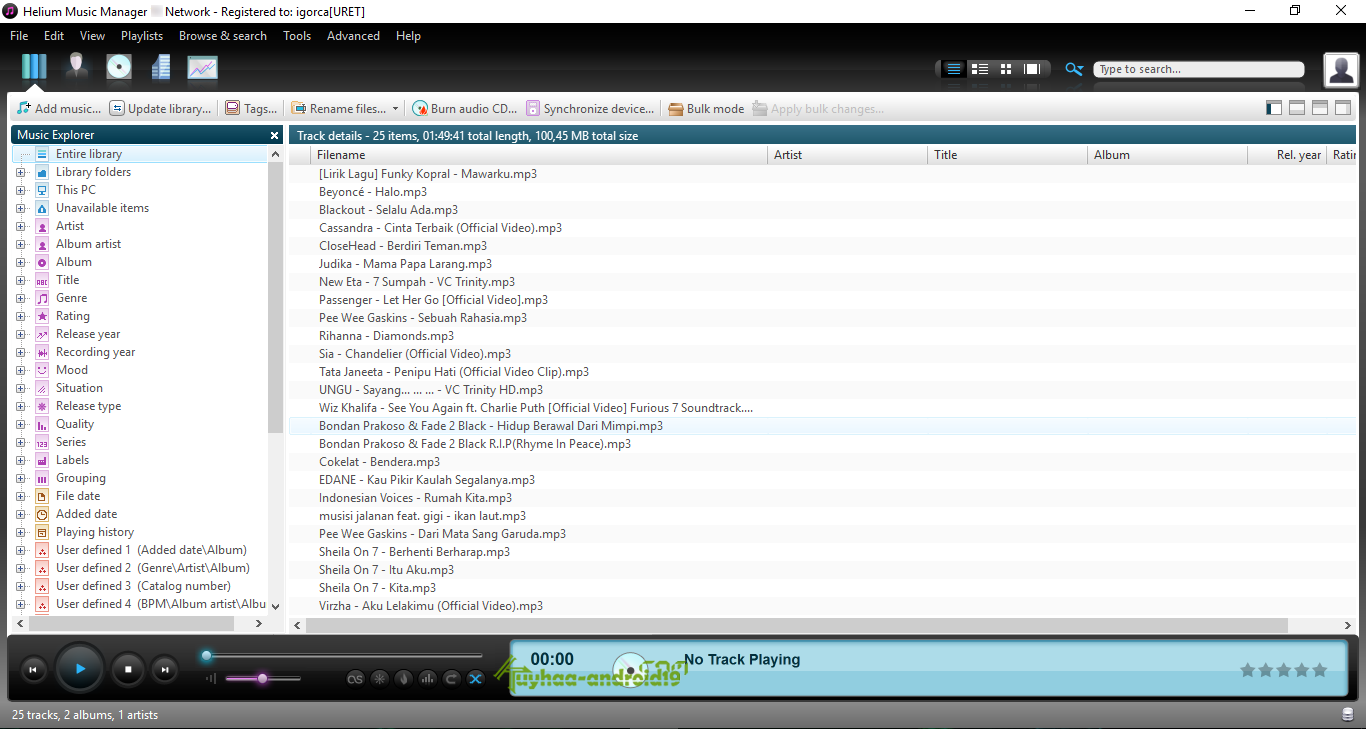Toggle the top panel layout icon
Image resolution: width=1366 pixels, height=729 pixels.
[1320, 108]
